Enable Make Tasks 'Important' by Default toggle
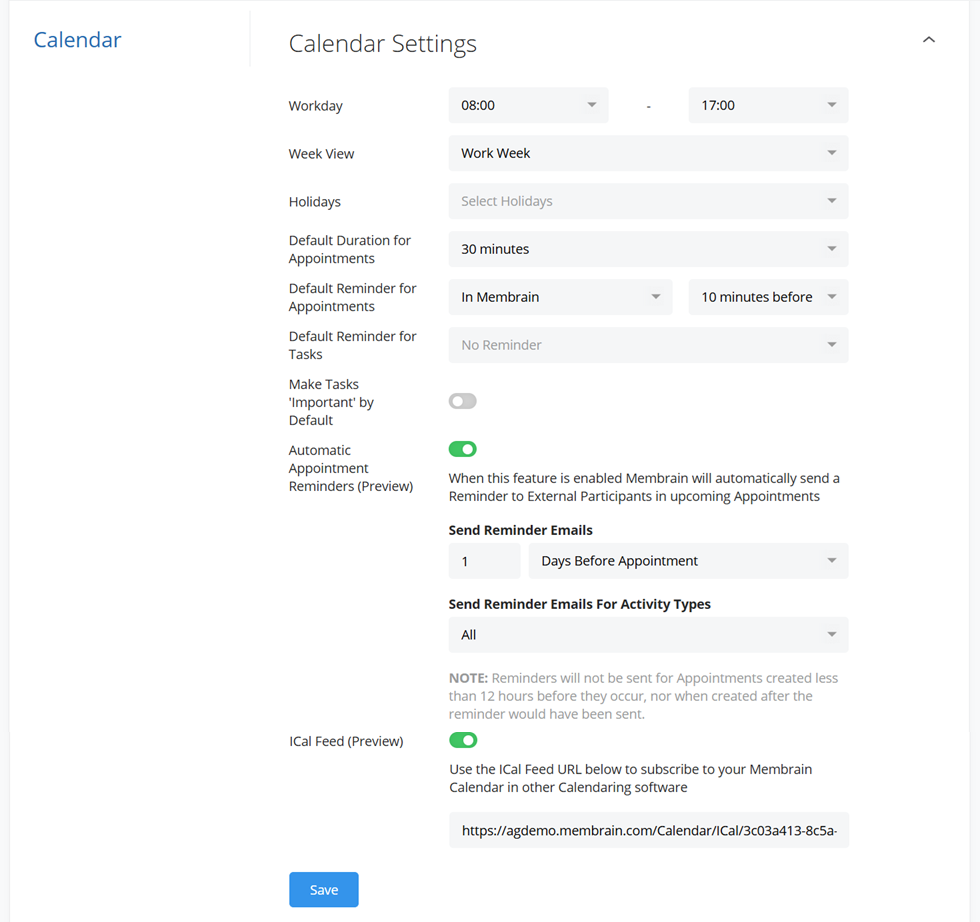The height and width of the screenshot is (922, 980). (462, 401)
